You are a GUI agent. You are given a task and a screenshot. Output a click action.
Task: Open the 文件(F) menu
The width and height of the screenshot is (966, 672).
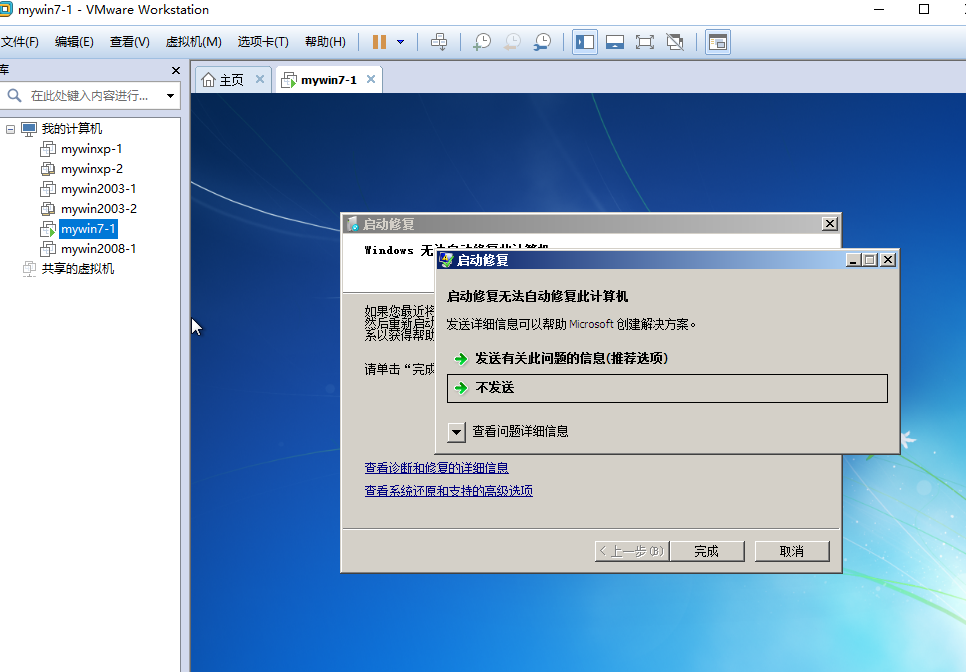coord(20,42)
